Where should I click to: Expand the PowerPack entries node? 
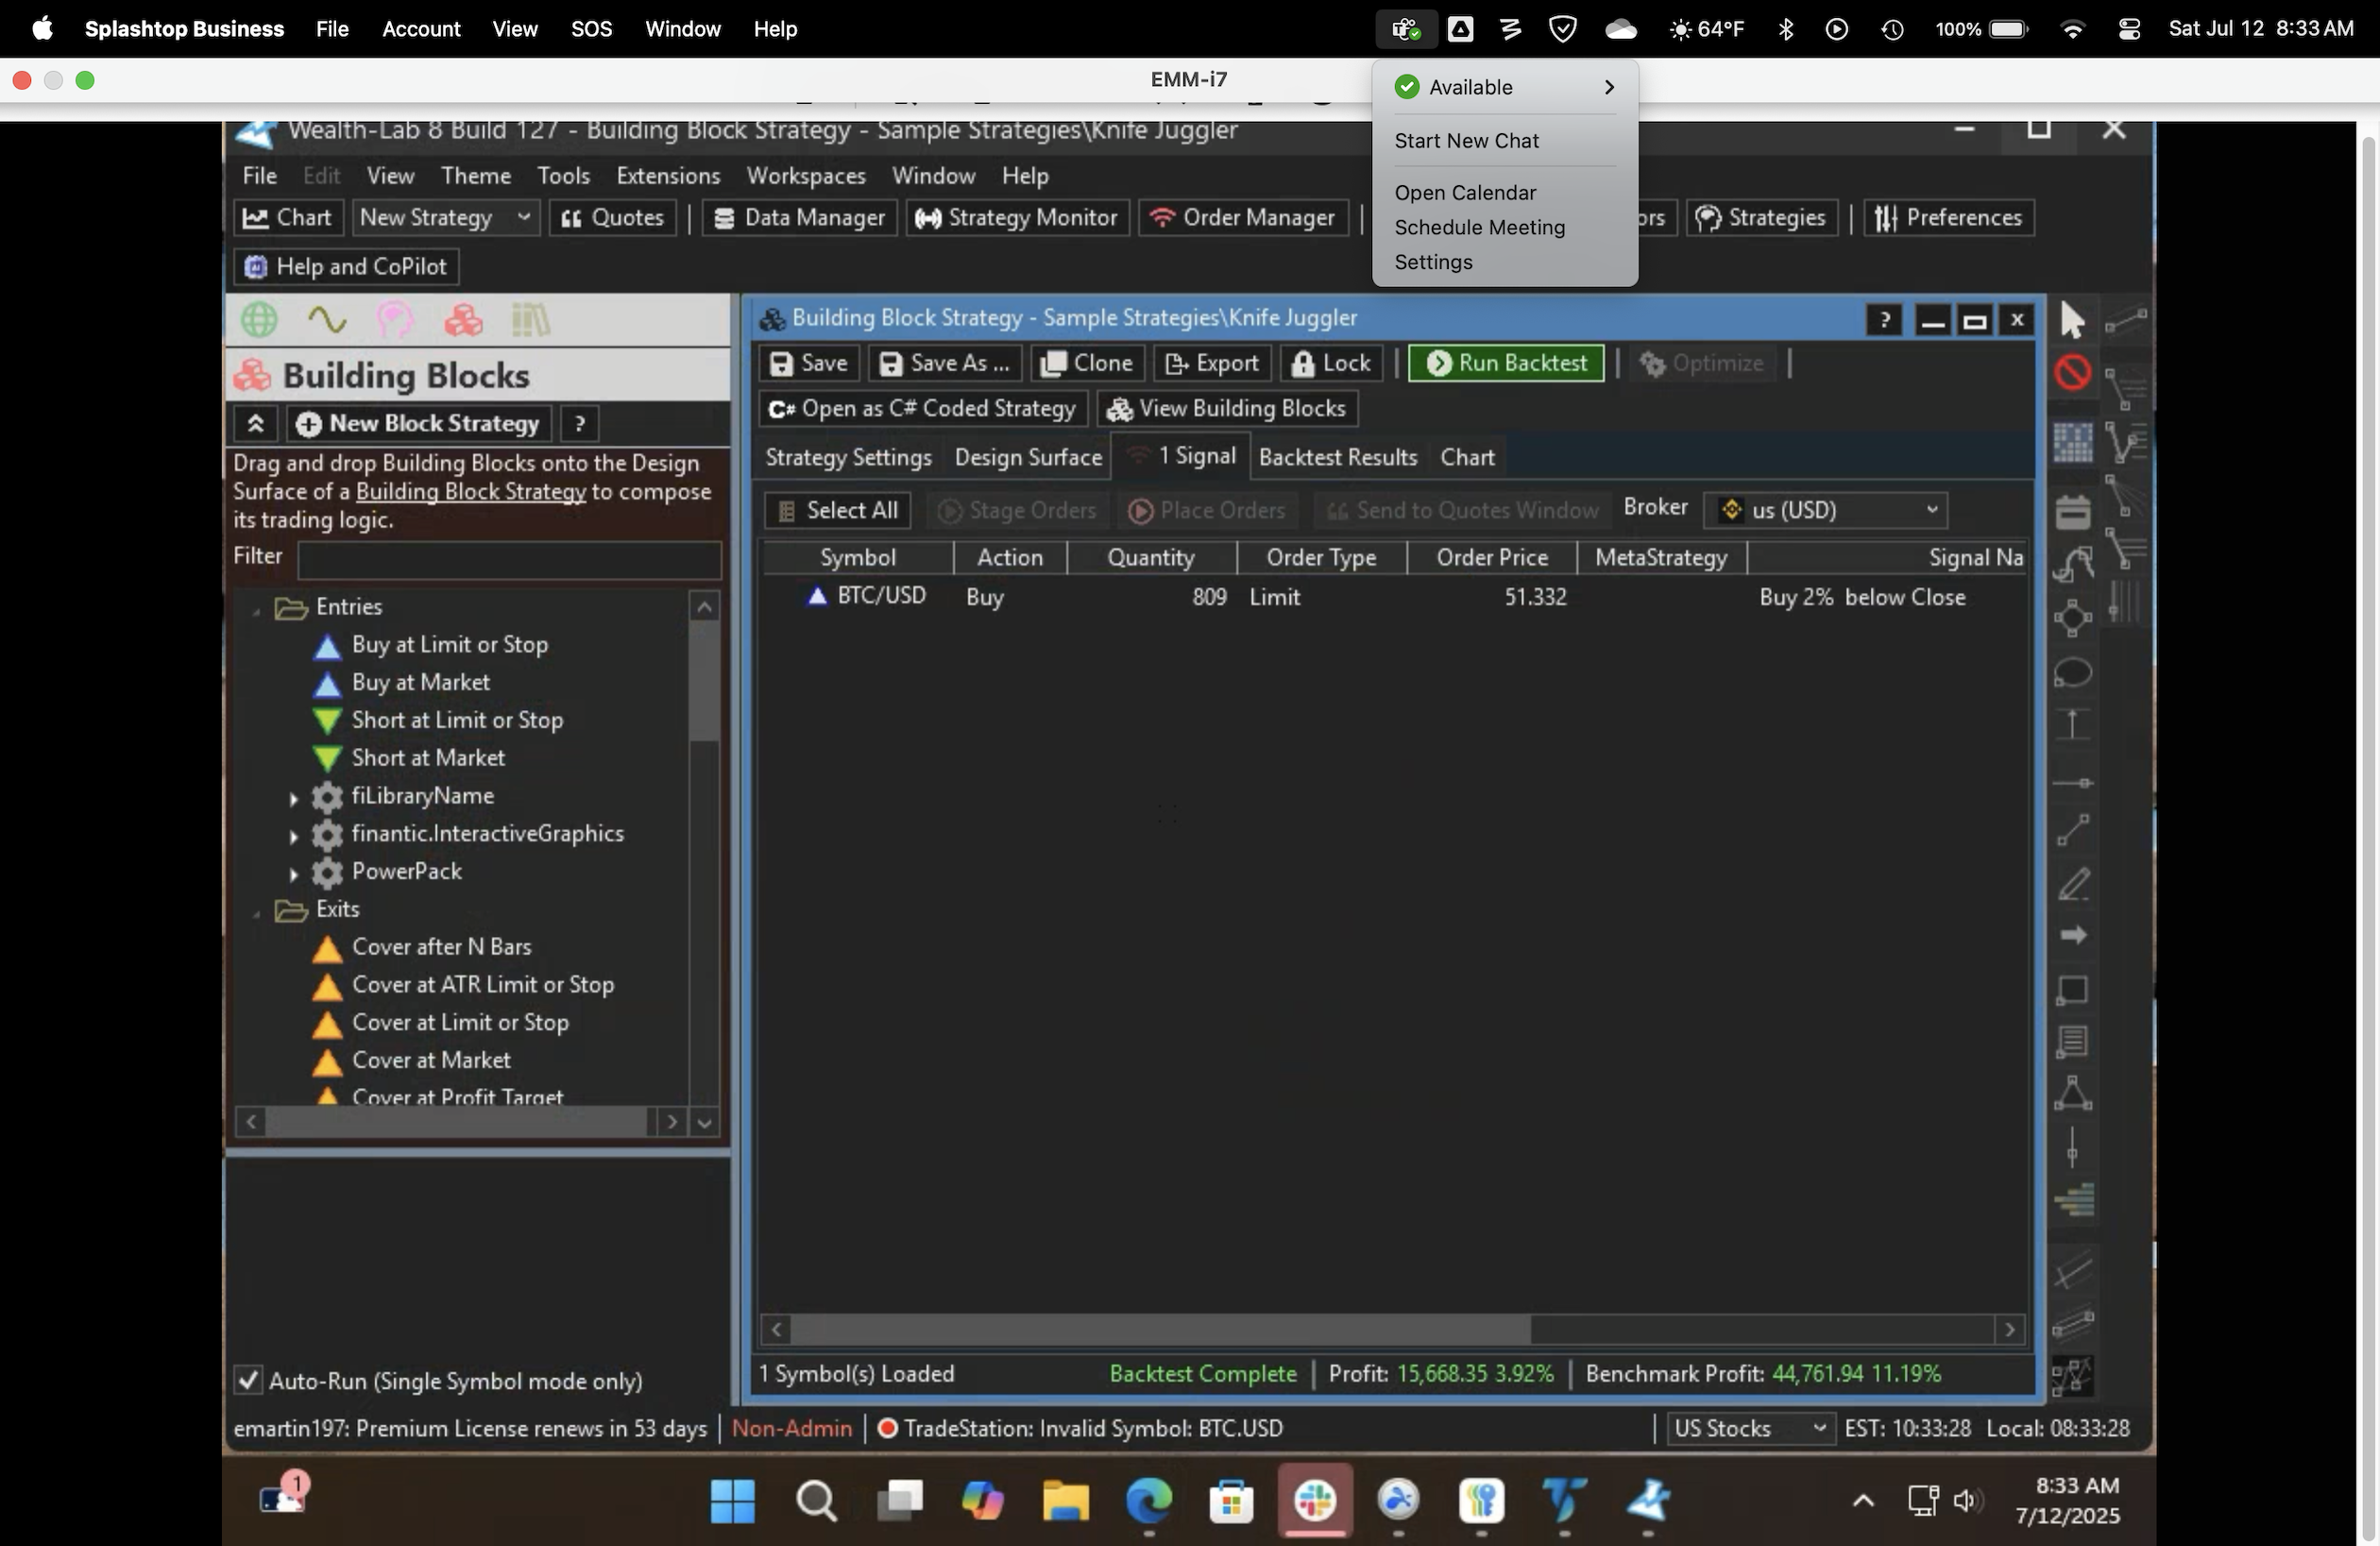click(x=293, y=873)
